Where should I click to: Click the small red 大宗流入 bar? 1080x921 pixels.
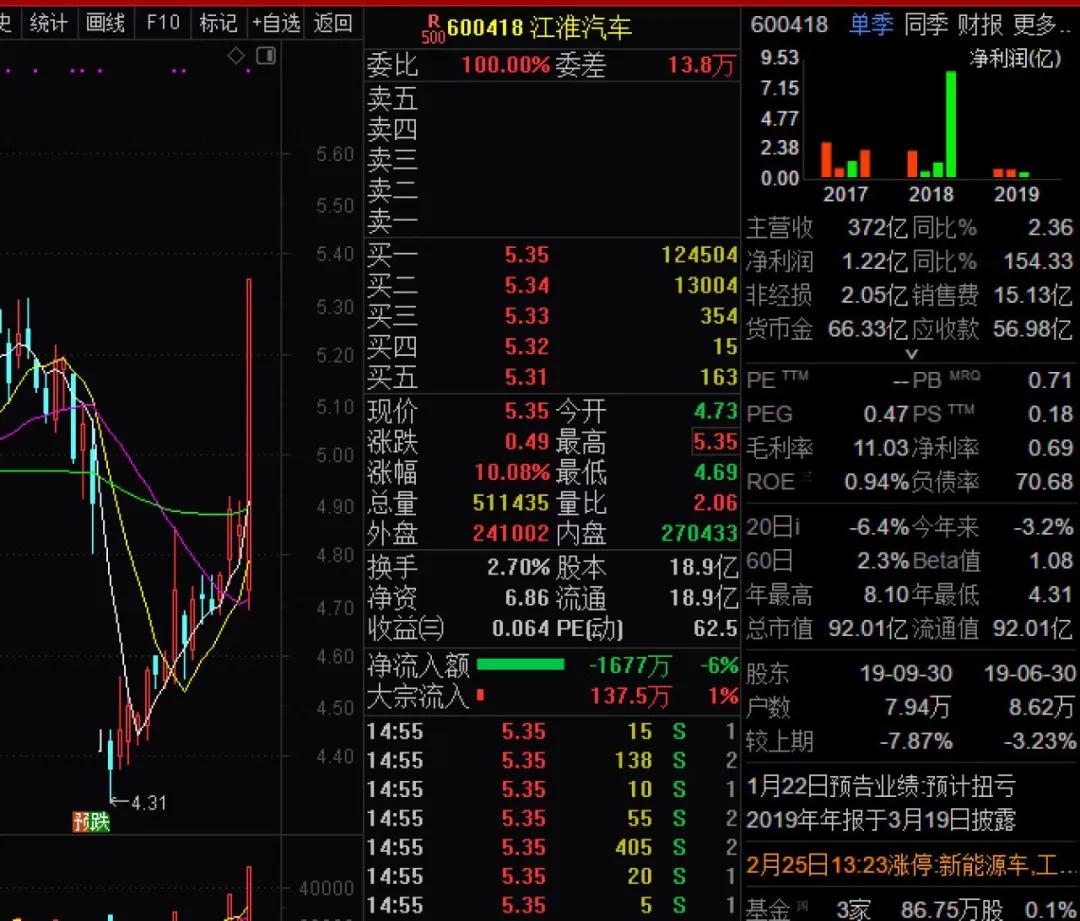click(480, 695)
